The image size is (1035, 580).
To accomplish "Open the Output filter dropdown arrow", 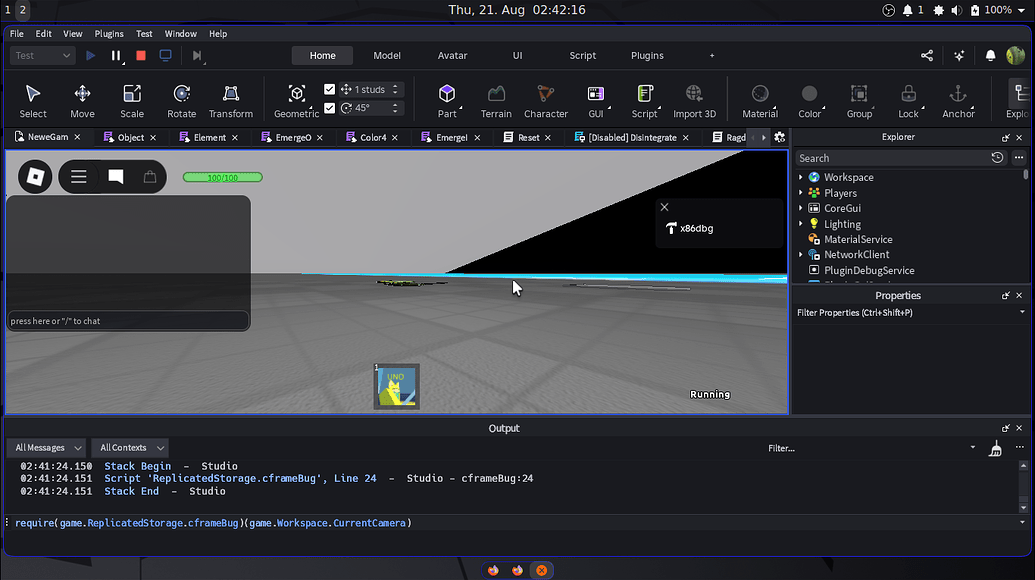I will coord(972,447).
